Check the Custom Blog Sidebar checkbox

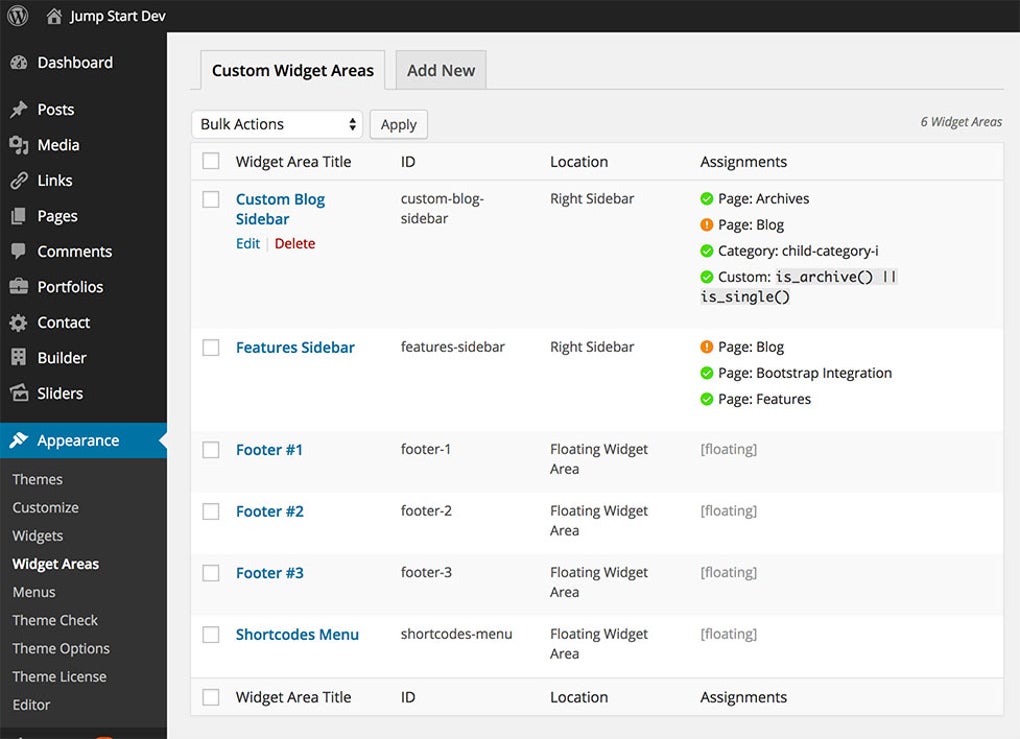tap(211, 199)
